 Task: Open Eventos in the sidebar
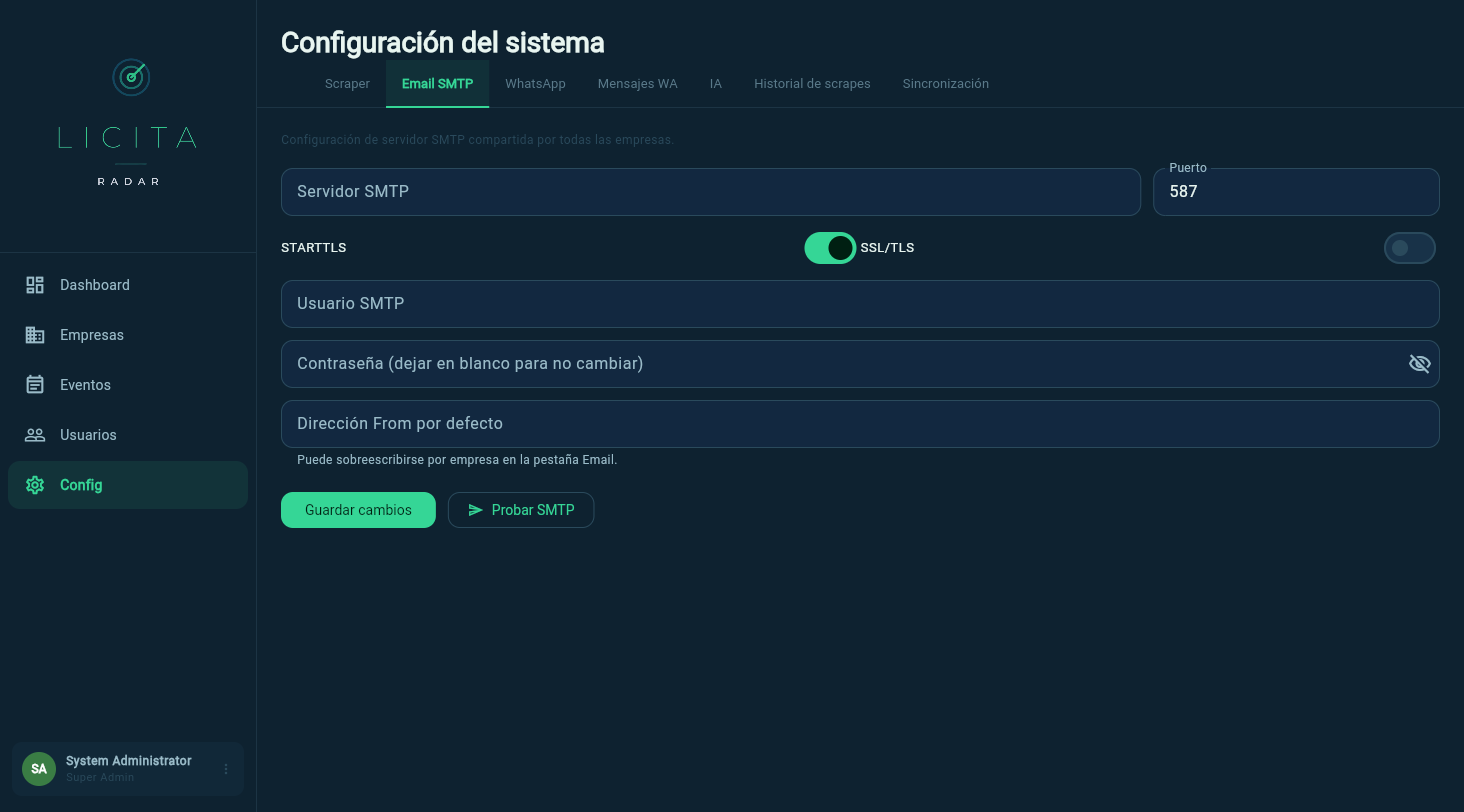click(128, 385)
